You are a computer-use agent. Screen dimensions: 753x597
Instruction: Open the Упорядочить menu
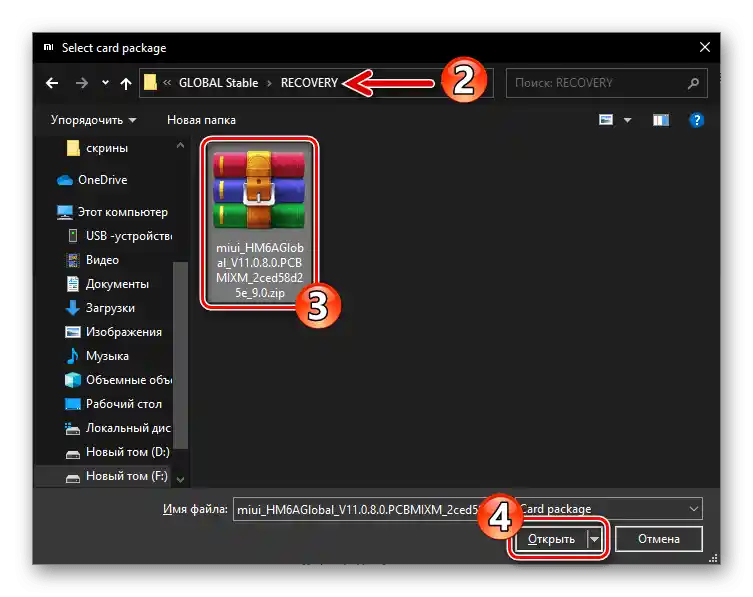click(x=93, y=120)
